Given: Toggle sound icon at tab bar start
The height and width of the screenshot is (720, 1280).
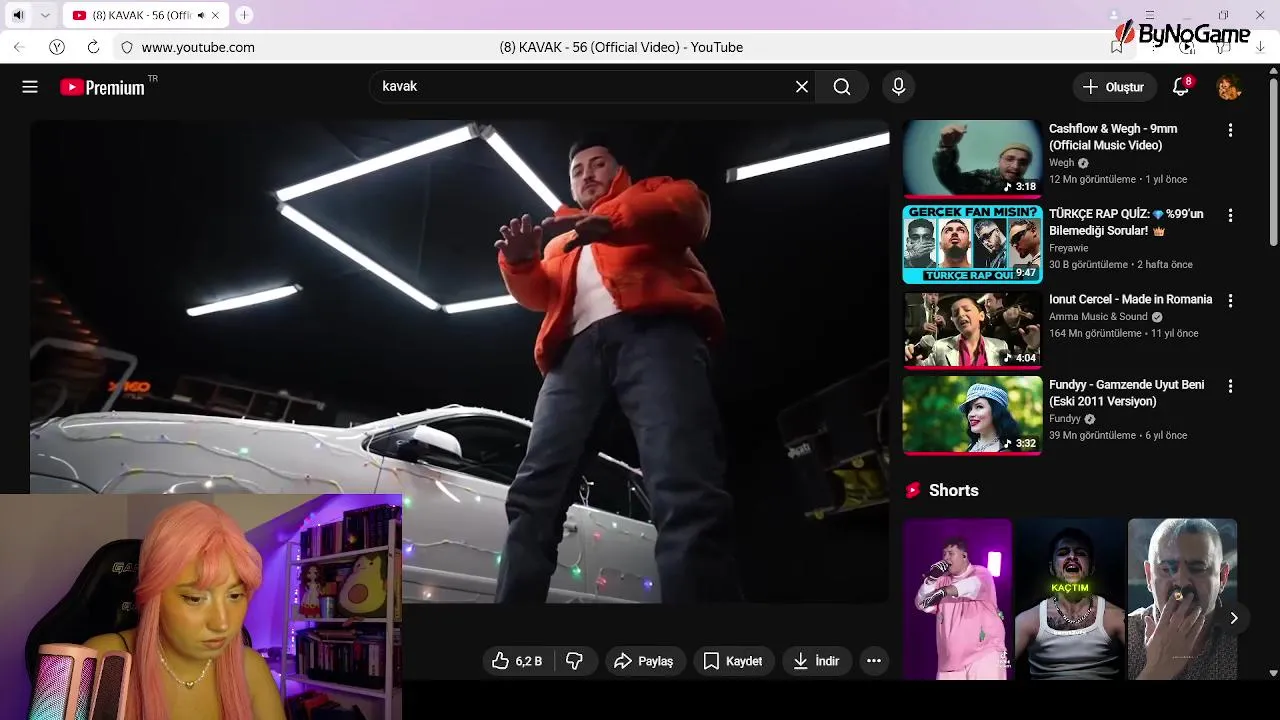Looking at the screenshot, I should point(17,15).
